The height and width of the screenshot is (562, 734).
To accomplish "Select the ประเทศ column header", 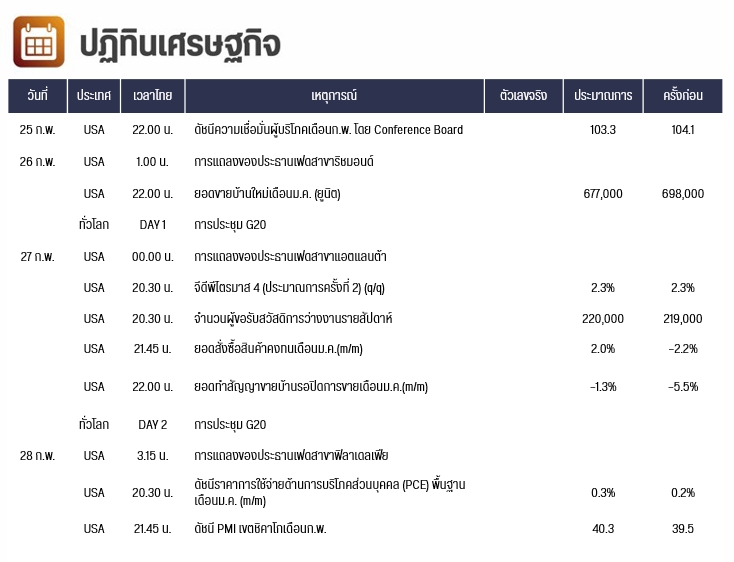I will click(94, 96).
